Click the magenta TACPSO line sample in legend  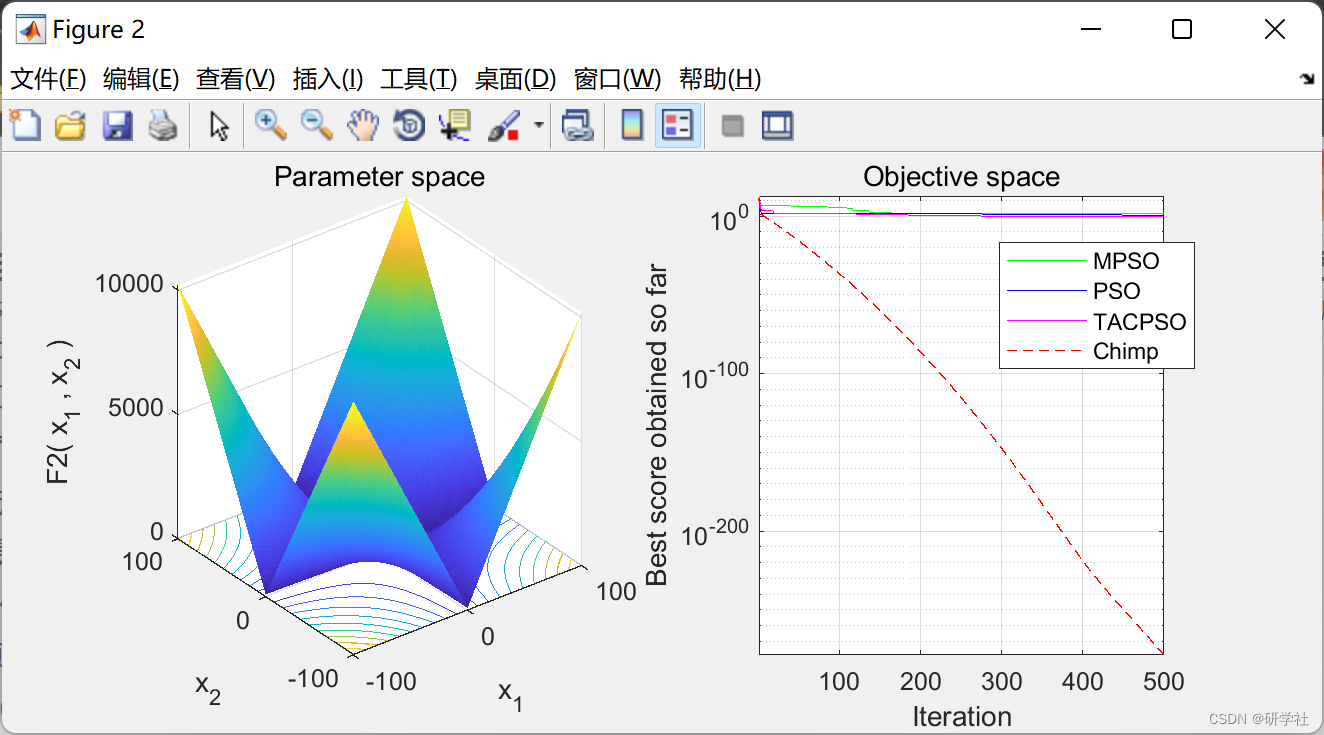click(x=1046, y=322)
